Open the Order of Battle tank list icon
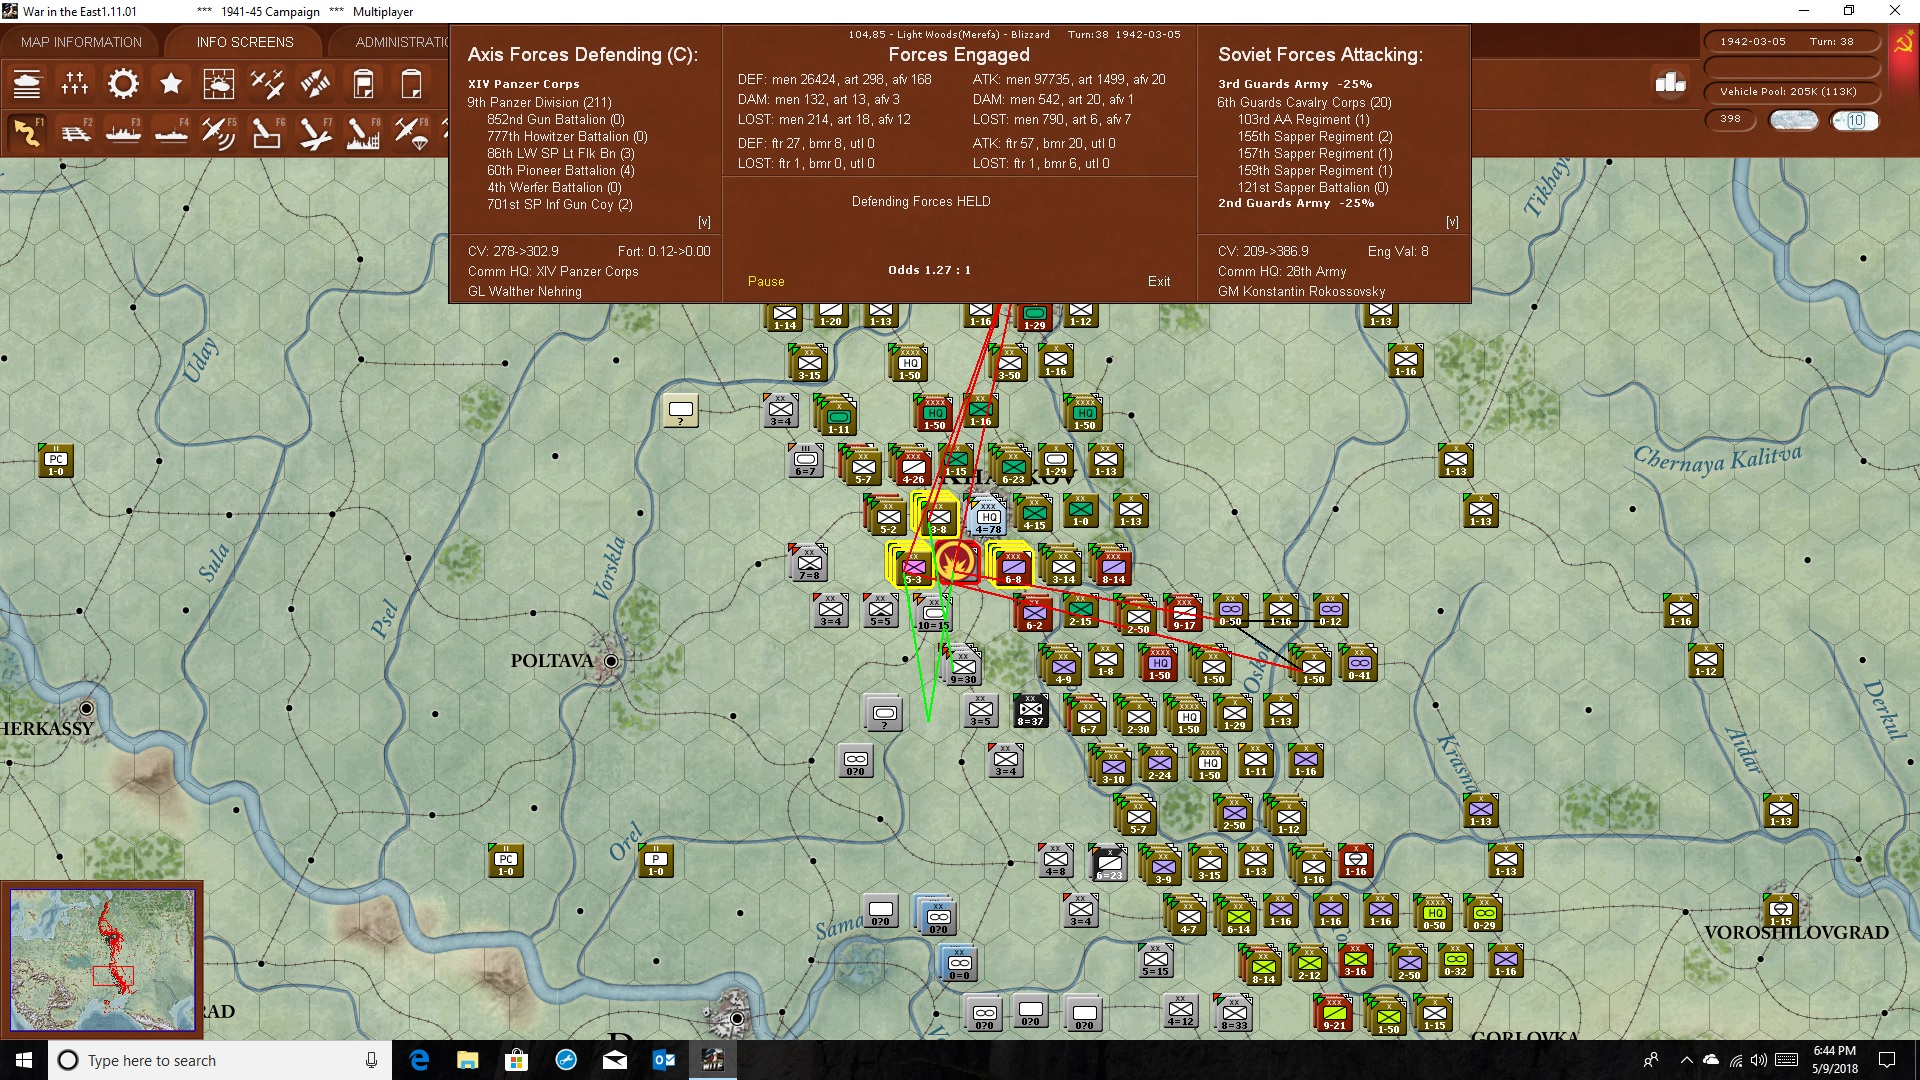 click(x=27, y=84)
